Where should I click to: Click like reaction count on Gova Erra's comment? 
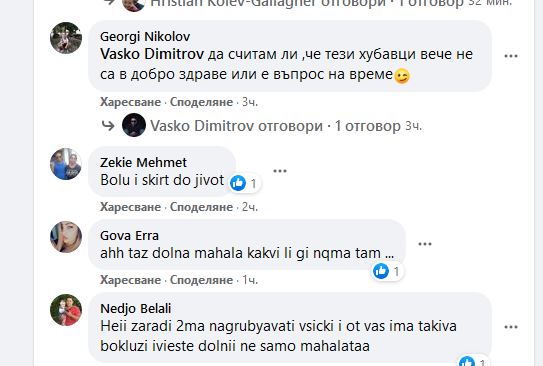tap(388, 271)
